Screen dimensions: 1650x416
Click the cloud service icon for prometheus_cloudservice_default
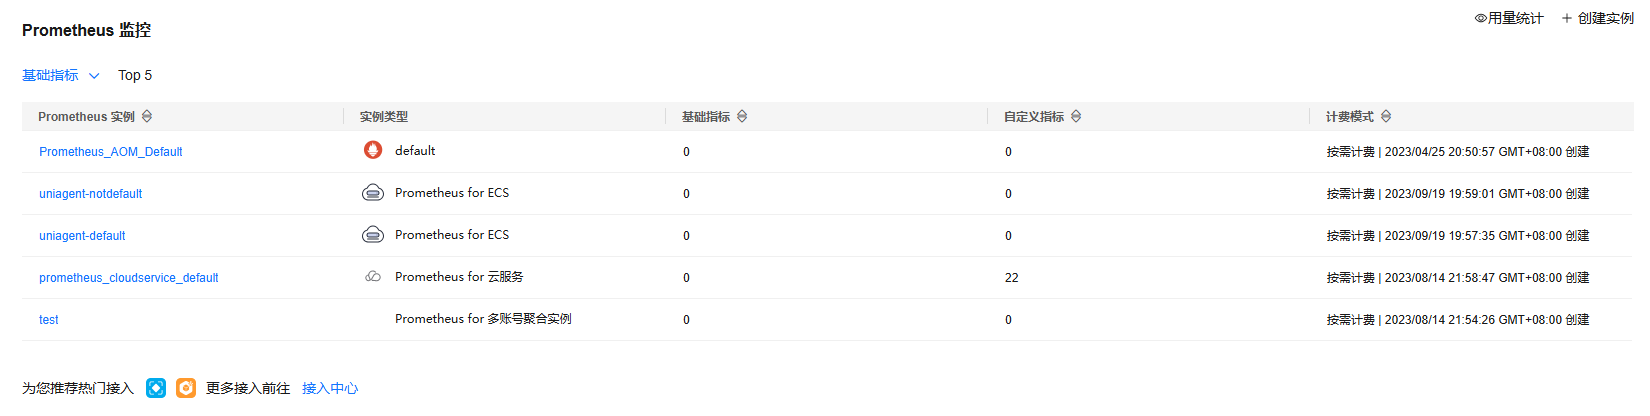pyautogui.click(x=373, y=277)
